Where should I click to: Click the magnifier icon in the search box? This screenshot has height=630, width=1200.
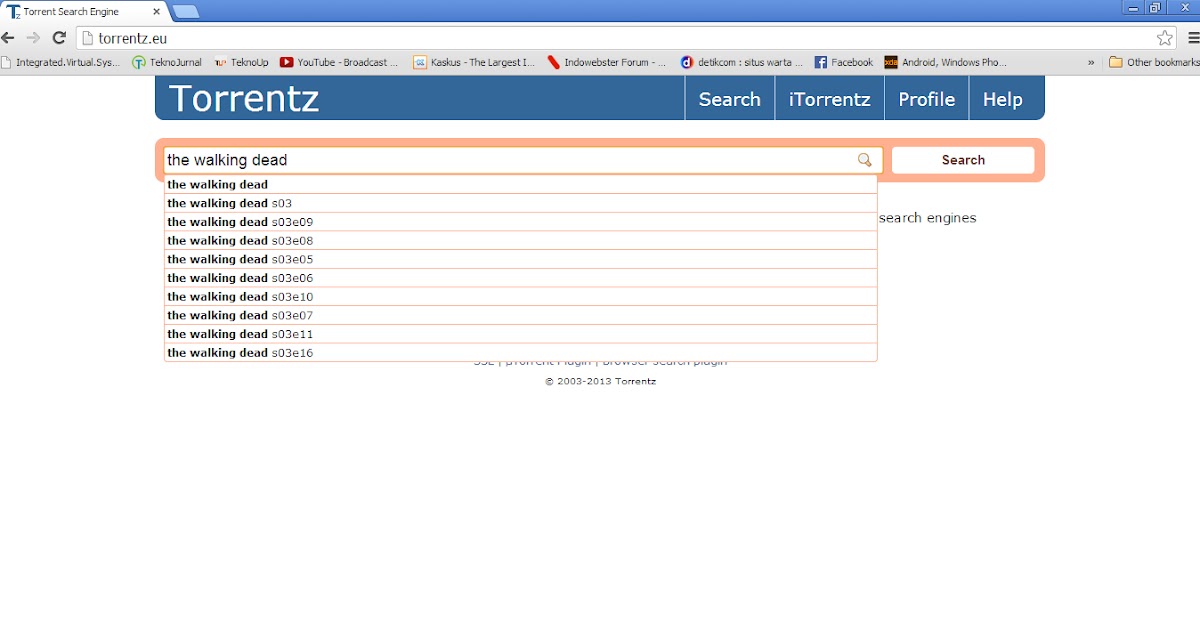[x=865, y=160]
